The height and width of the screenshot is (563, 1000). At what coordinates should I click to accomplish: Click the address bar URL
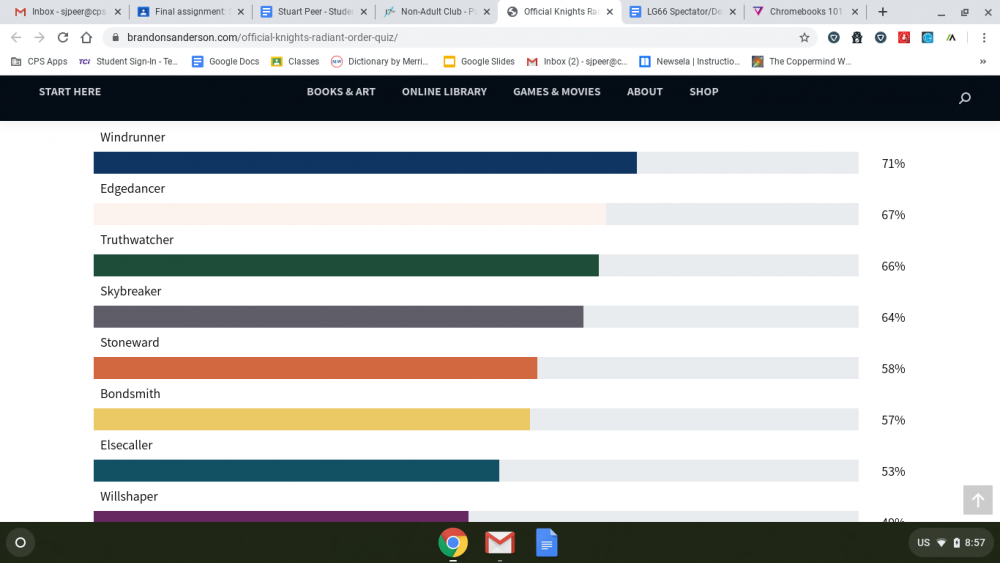[x=262, y=38]
